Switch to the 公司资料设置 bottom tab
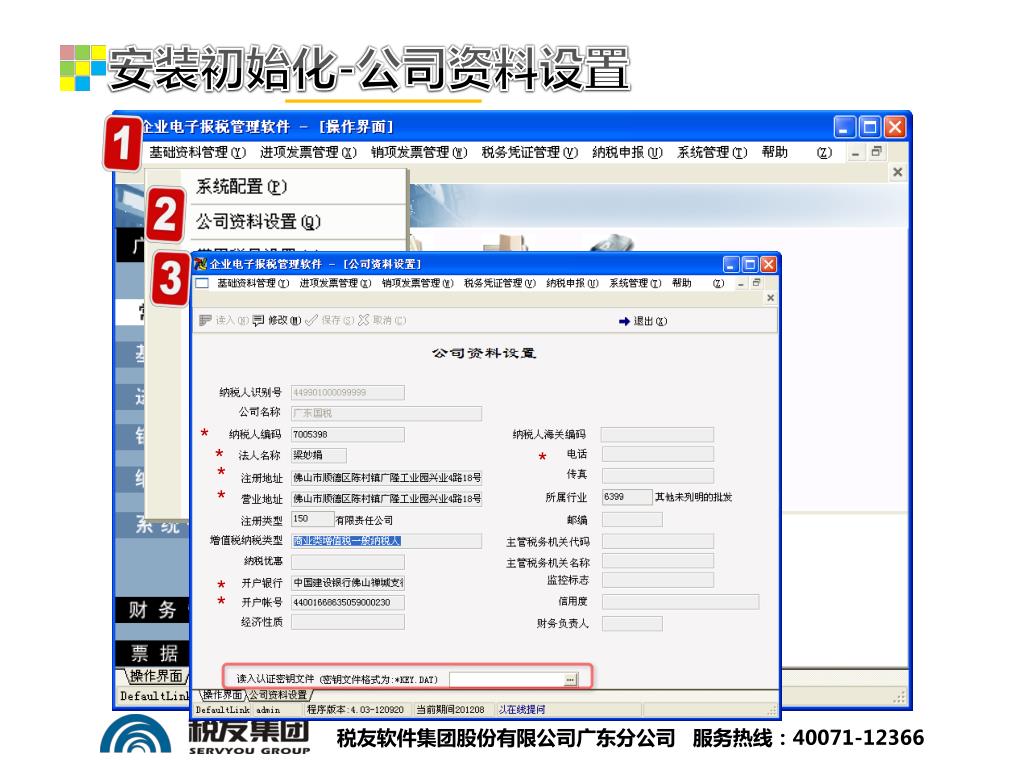Viewport: 1024px width, 768px height. pos(279,695)
